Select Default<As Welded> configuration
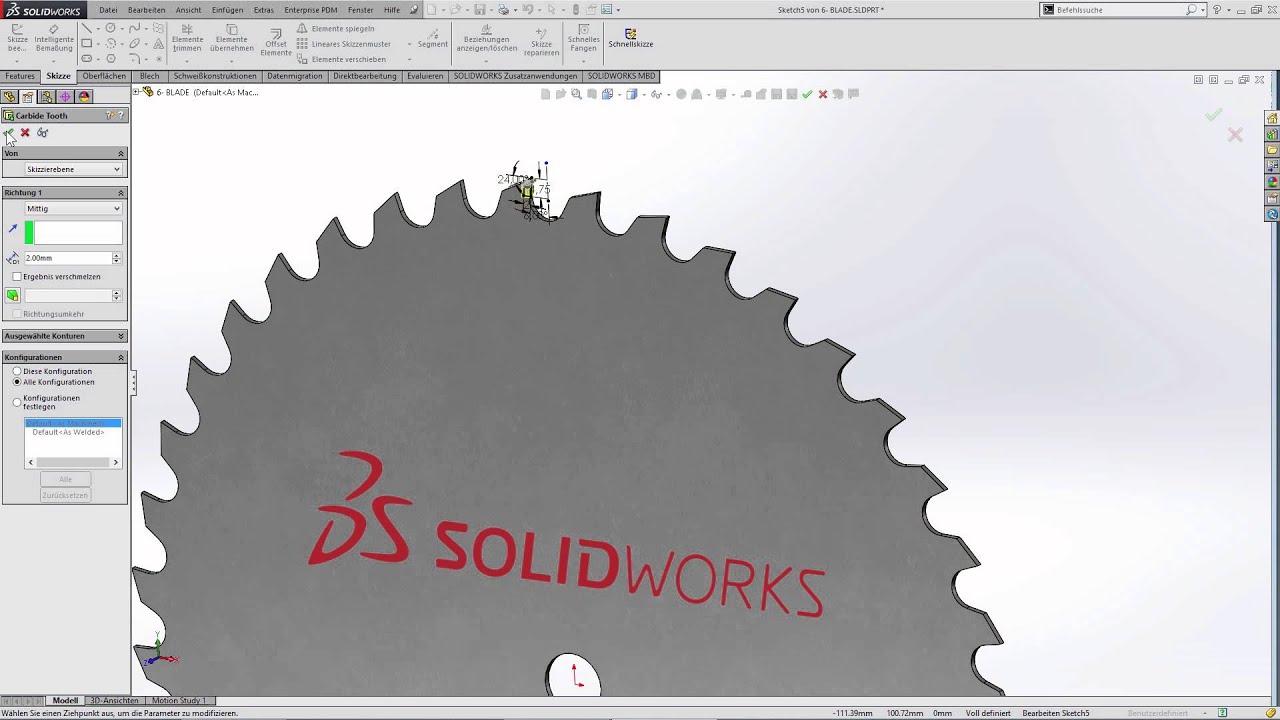 pos(68,432)
